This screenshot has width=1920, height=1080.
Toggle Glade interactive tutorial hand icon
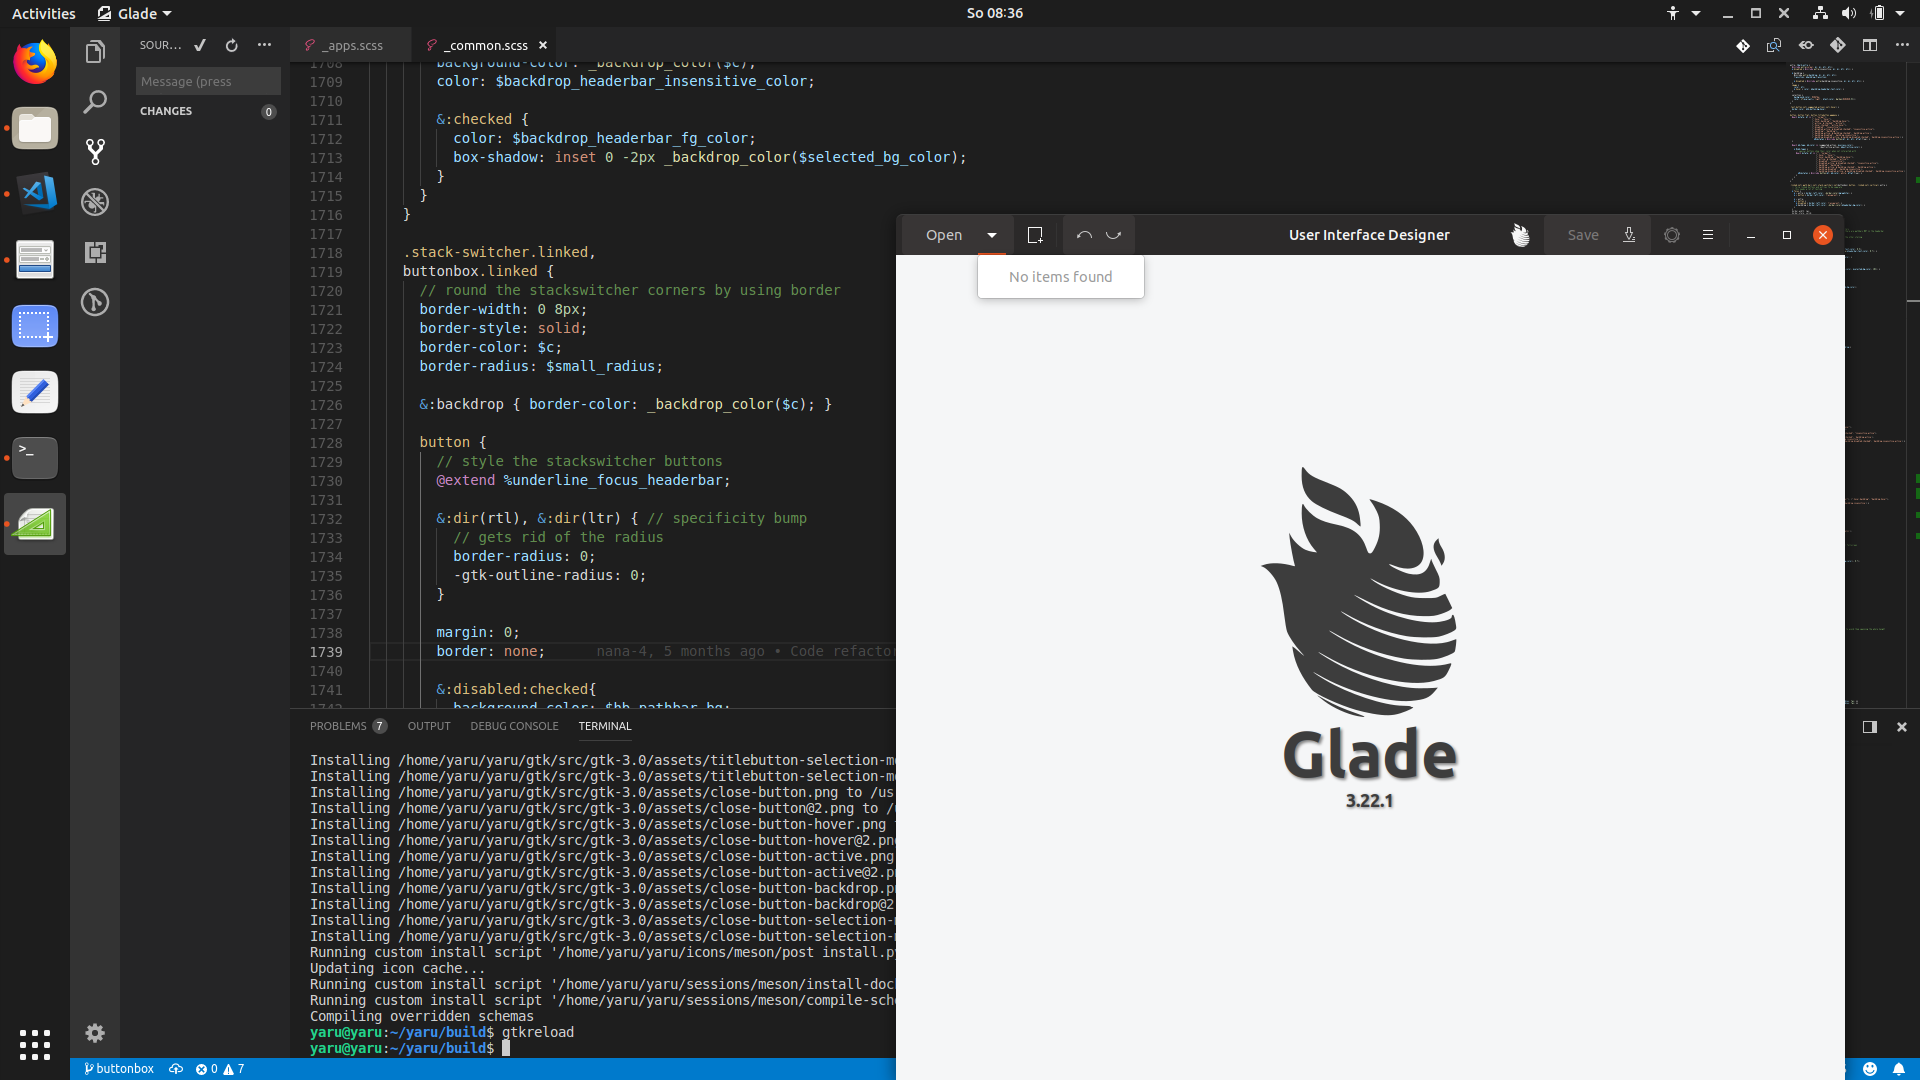pos(1520,235)
